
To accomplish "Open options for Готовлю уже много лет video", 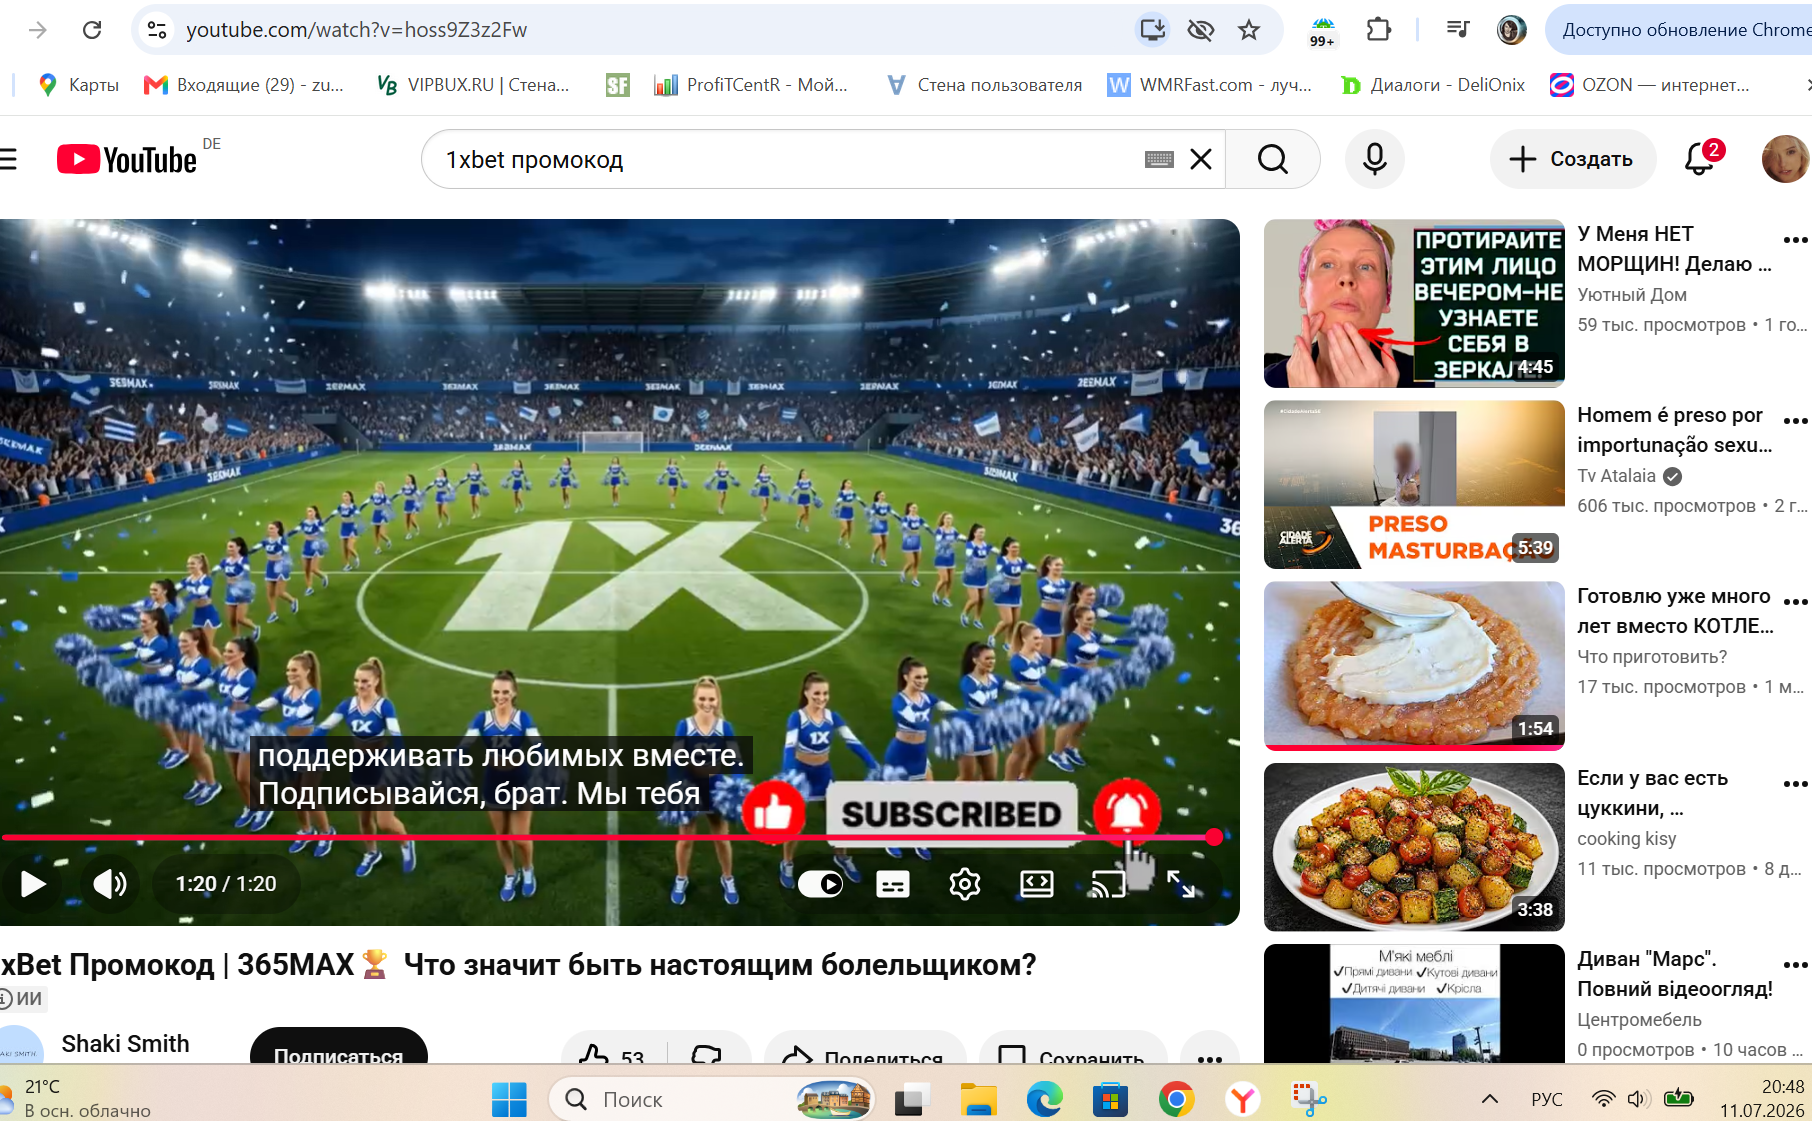I will point(1795,602).
